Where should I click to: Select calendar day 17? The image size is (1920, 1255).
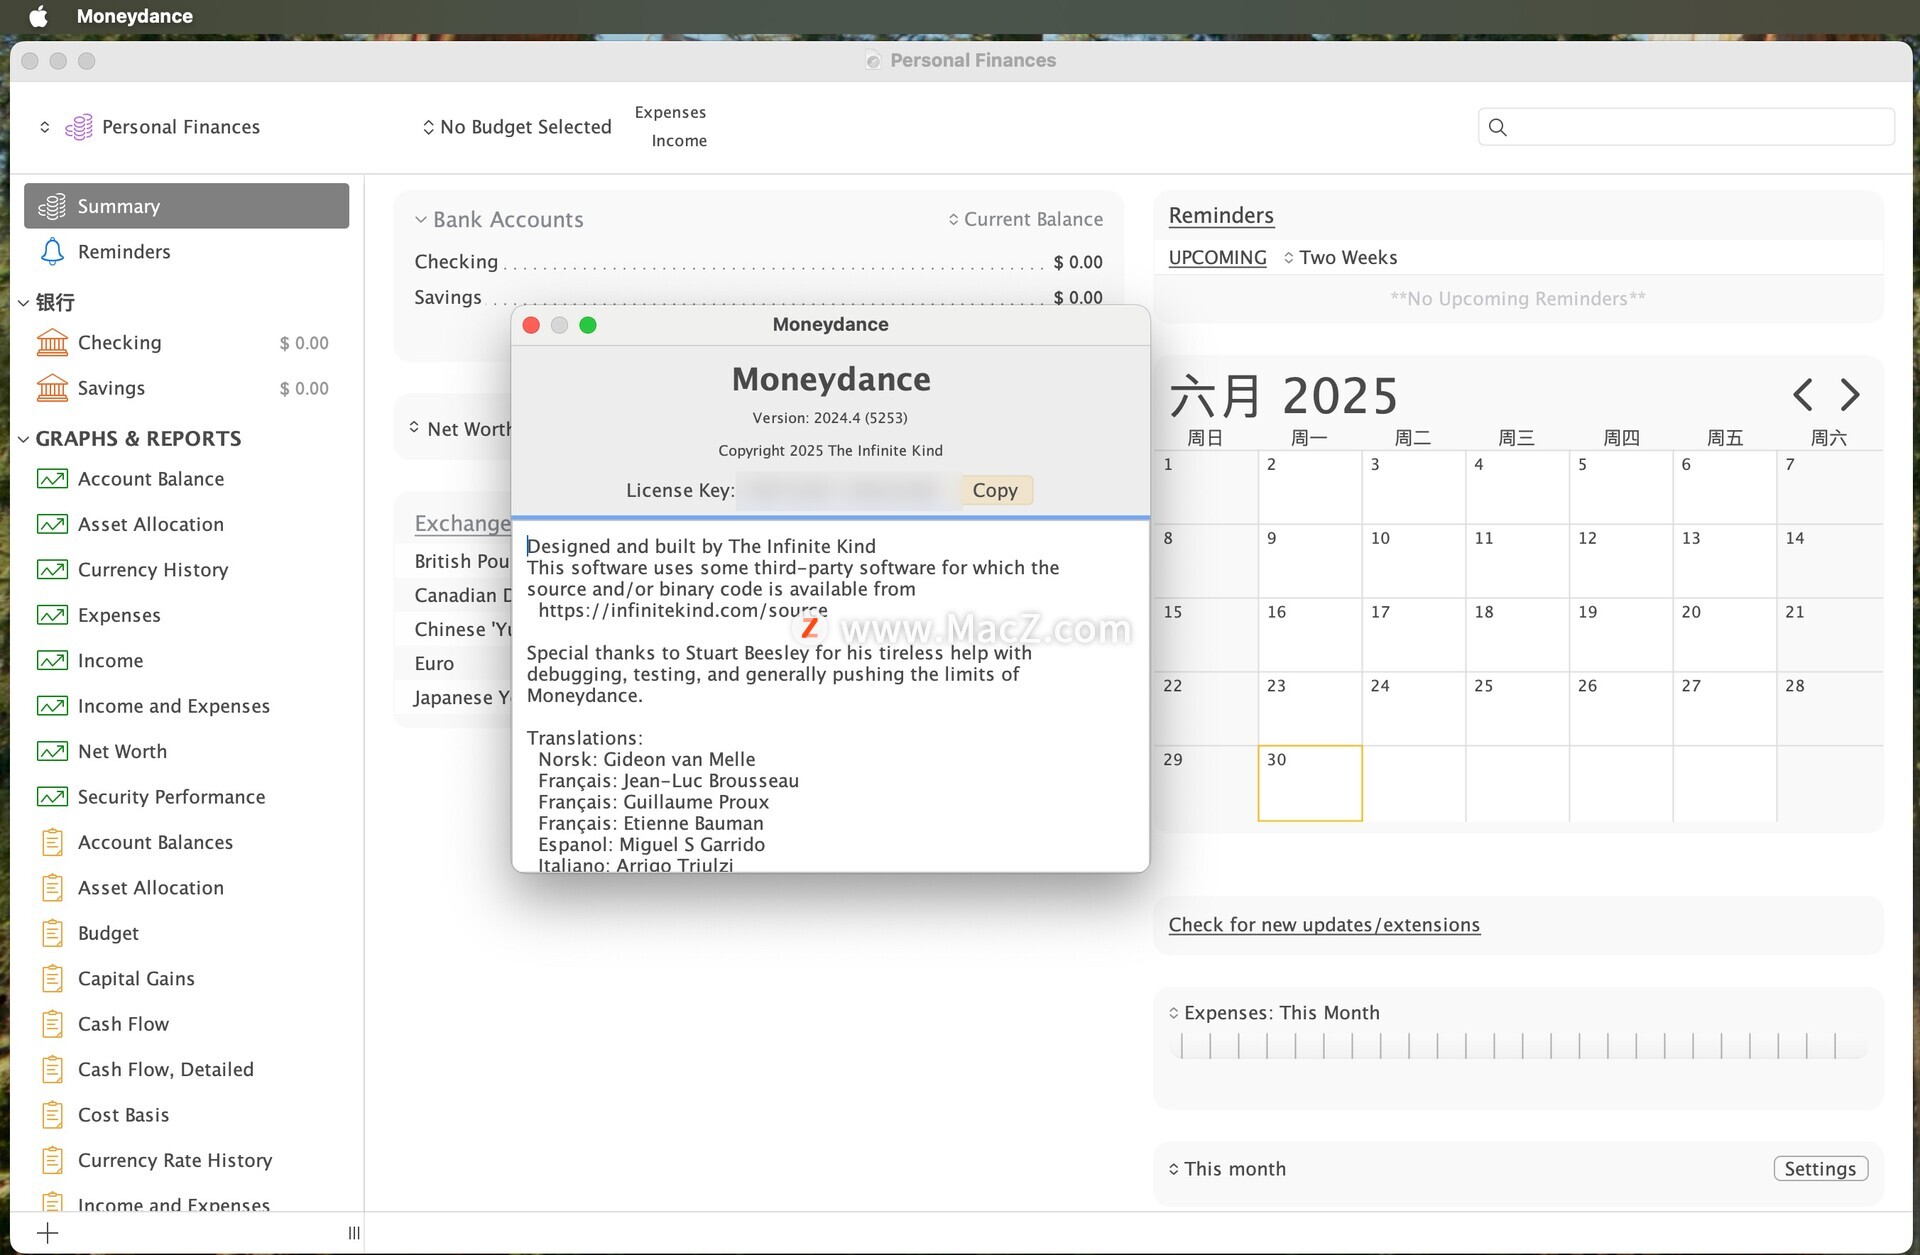pos(1414,635)
